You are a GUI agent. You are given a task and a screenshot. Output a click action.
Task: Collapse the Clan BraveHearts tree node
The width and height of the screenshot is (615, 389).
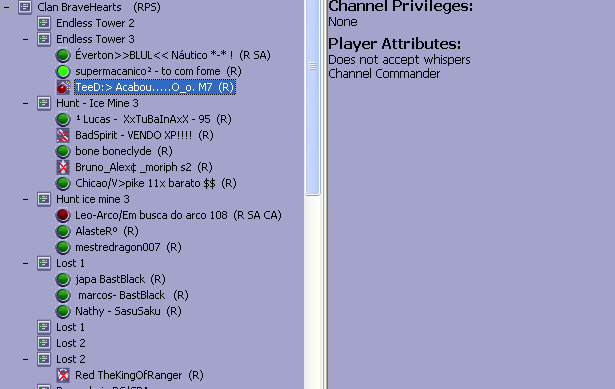(x=7, y=7)
